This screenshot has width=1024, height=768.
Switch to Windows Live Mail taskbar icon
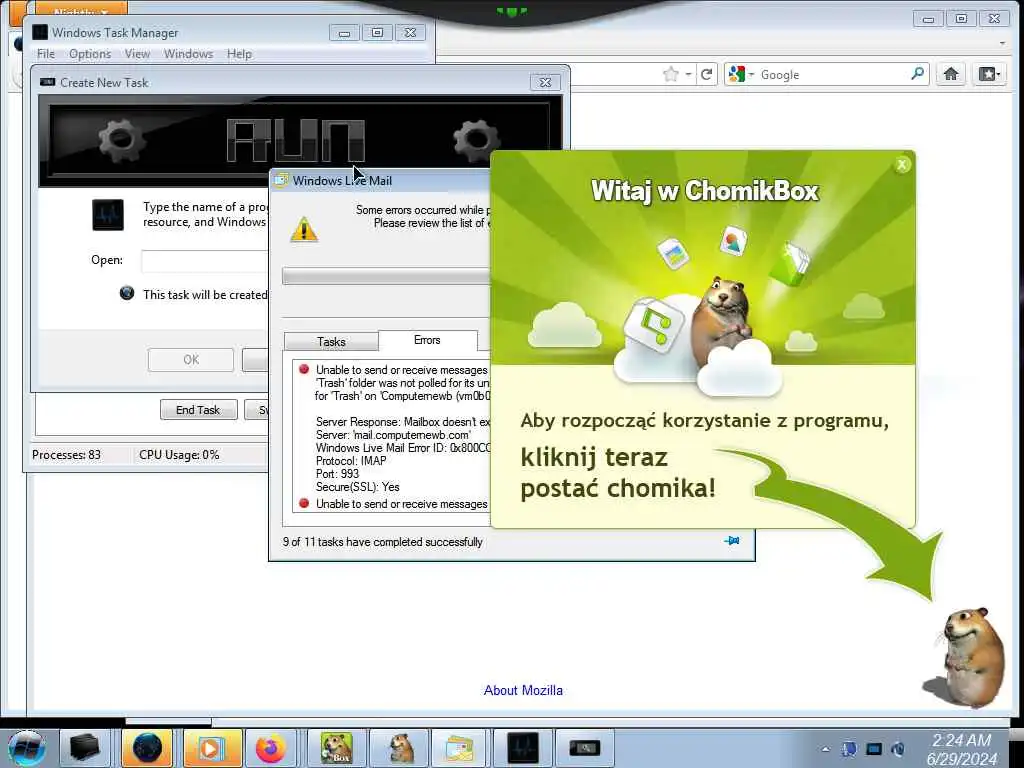460,748
